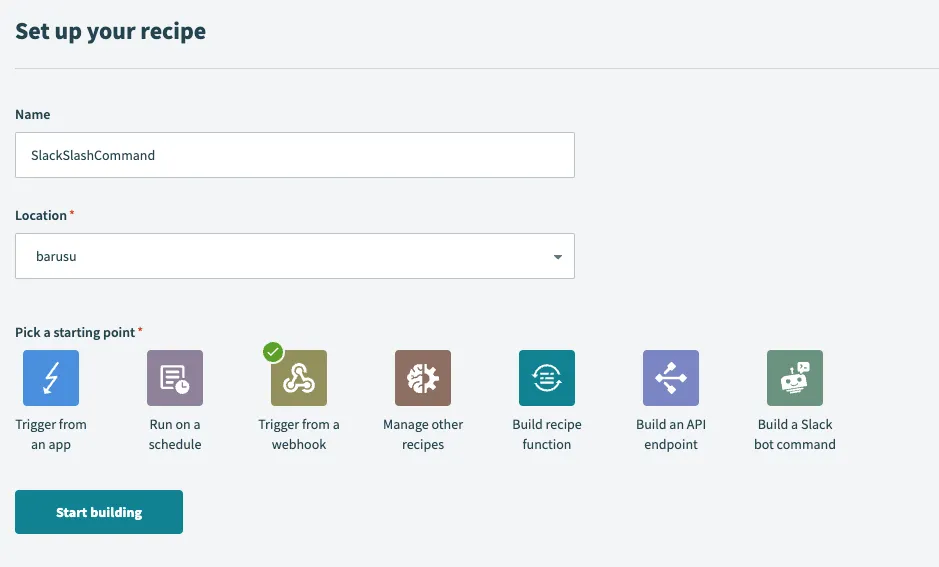Pick the Trigger from a webhook icon
Screen dimensions: 939x567
point(299,378)
